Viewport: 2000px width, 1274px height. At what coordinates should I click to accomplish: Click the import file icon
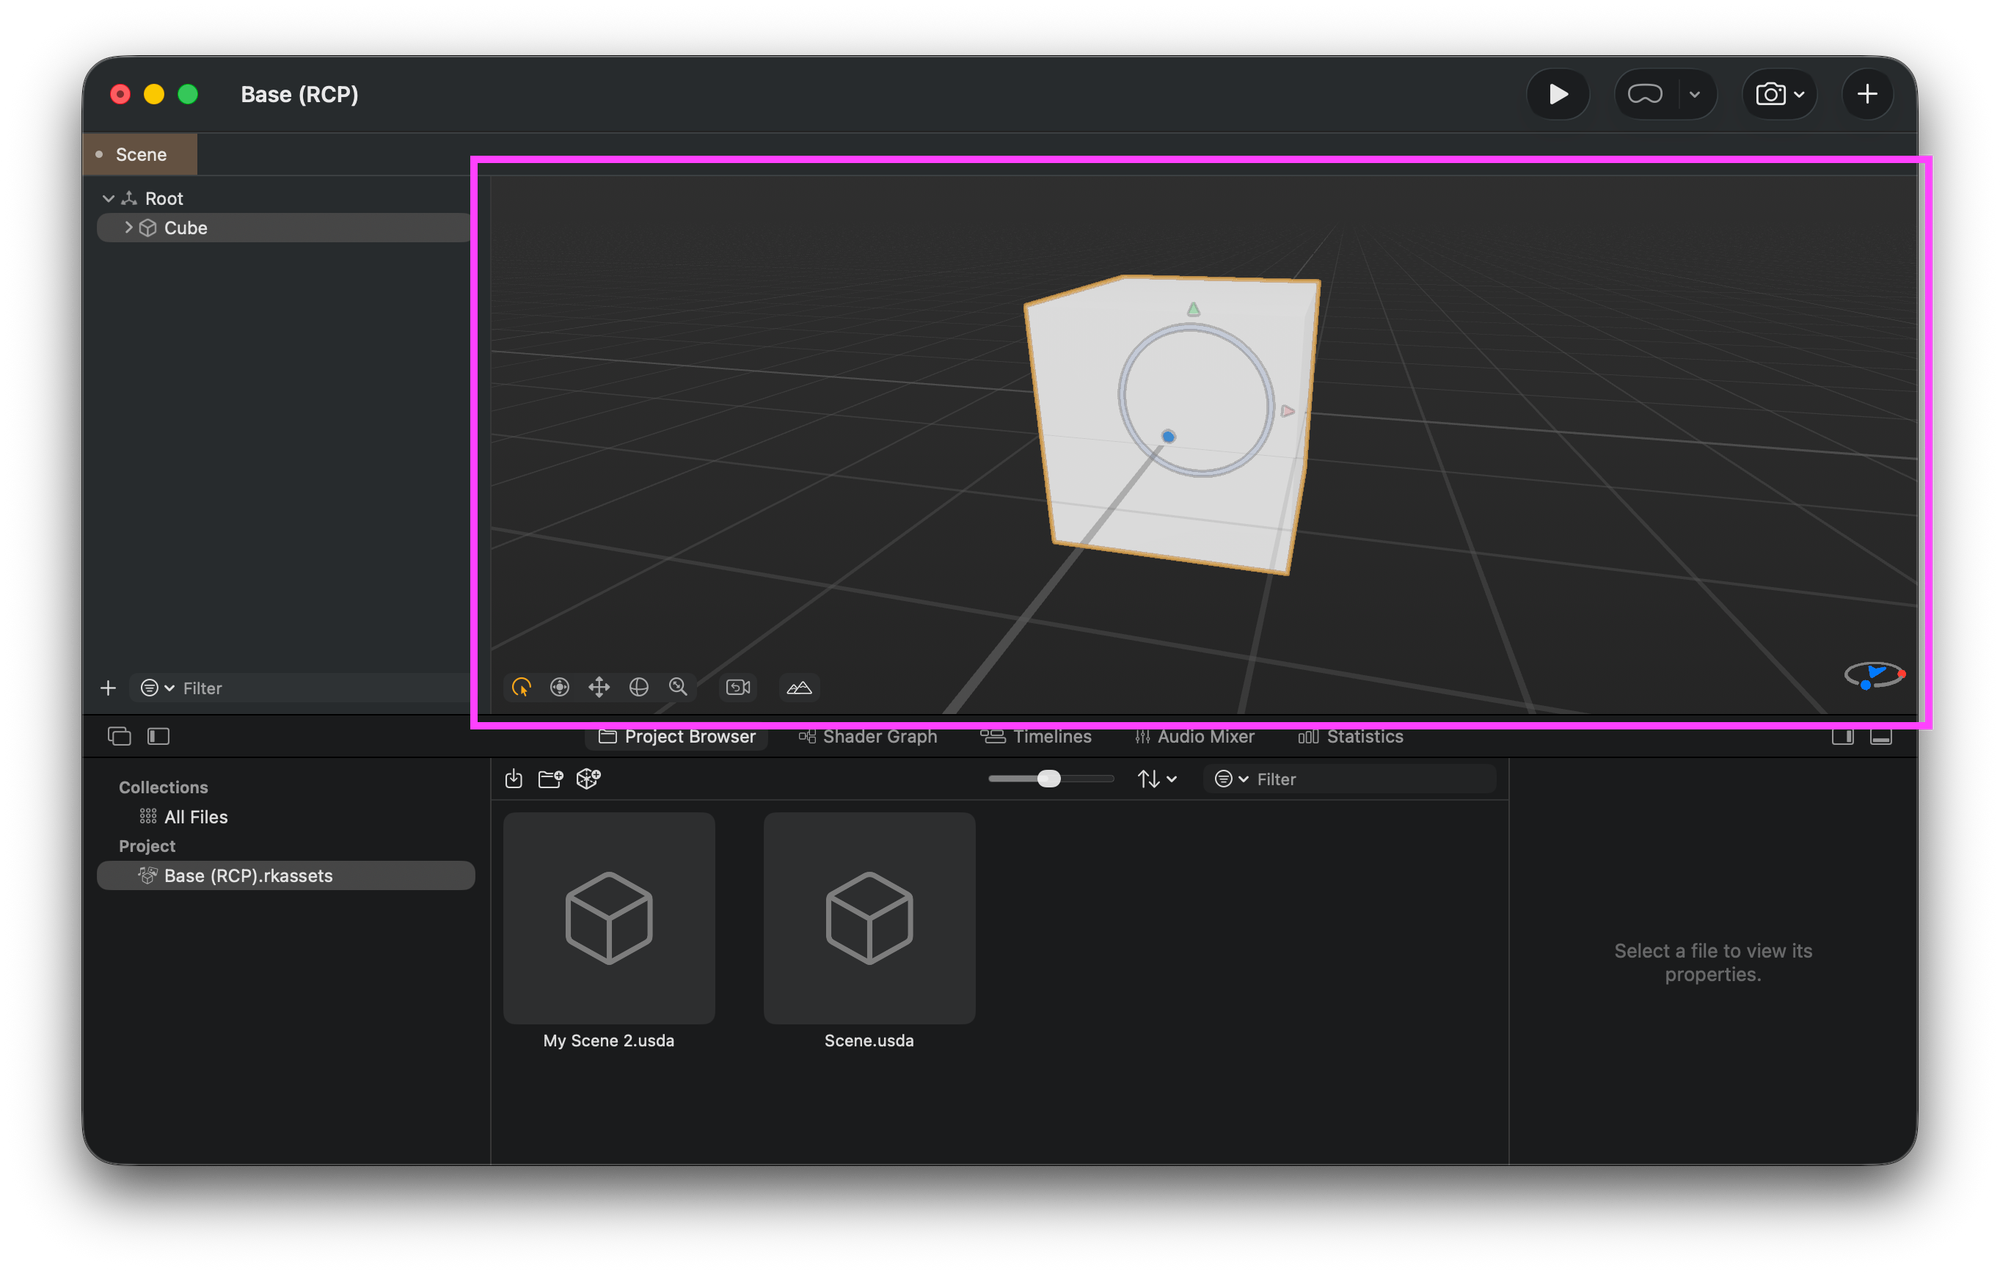(x=514, y=779)
